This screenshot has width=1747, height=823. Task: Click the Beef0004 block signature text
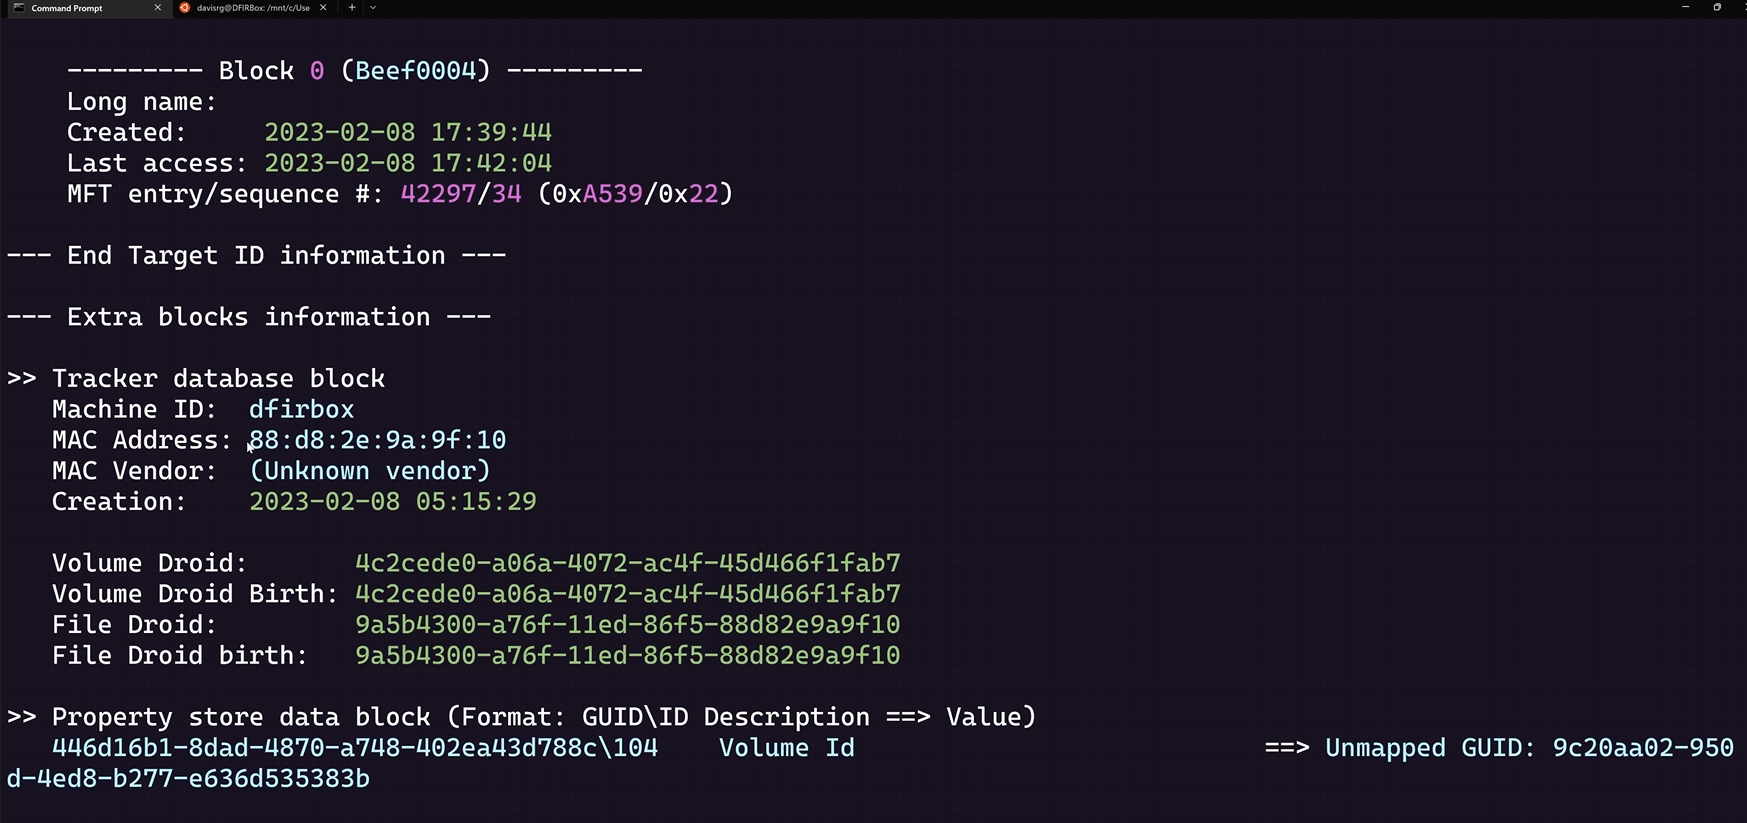(x=415, y=71)
